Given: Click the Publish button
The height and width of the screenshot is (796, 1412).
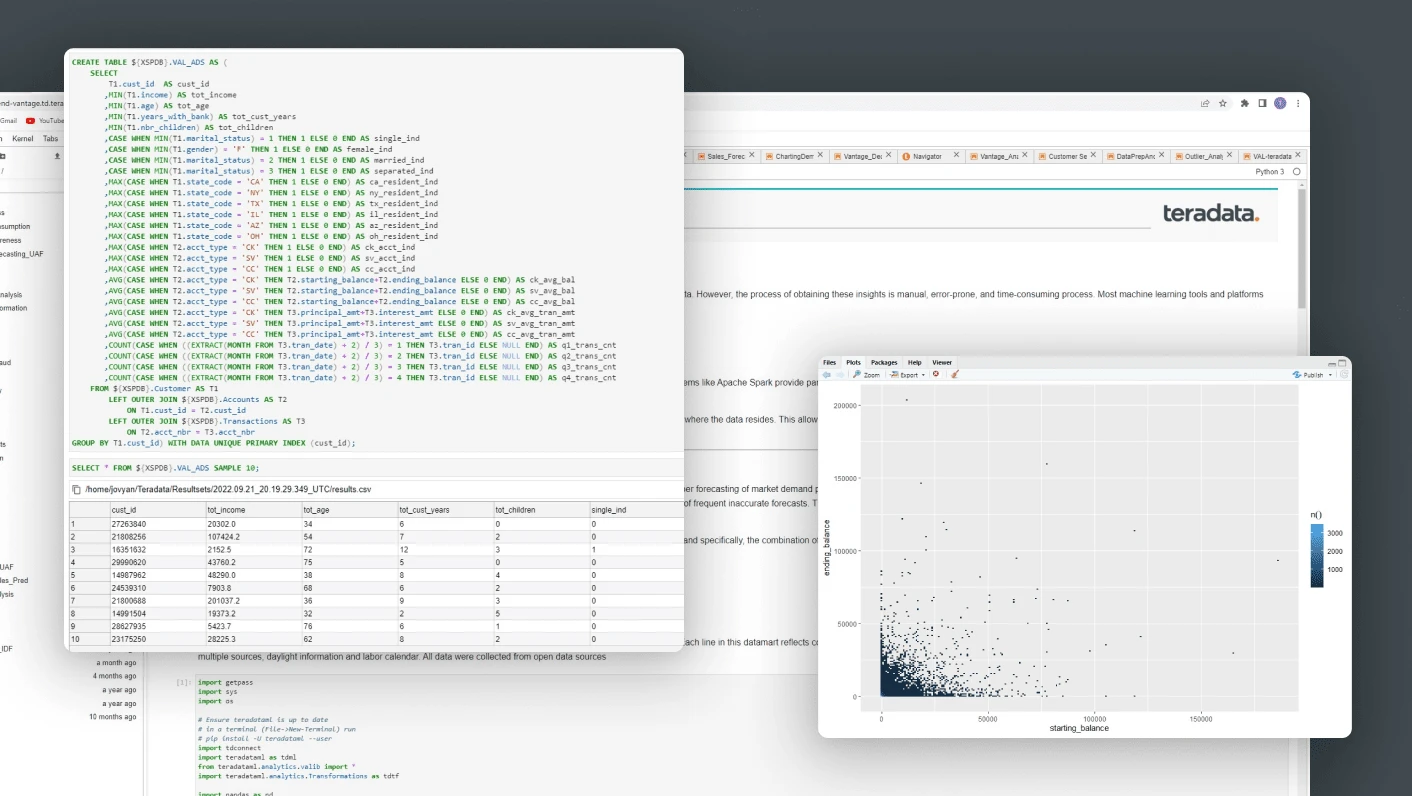Looking at the screenshot, I should [1308, 375].
